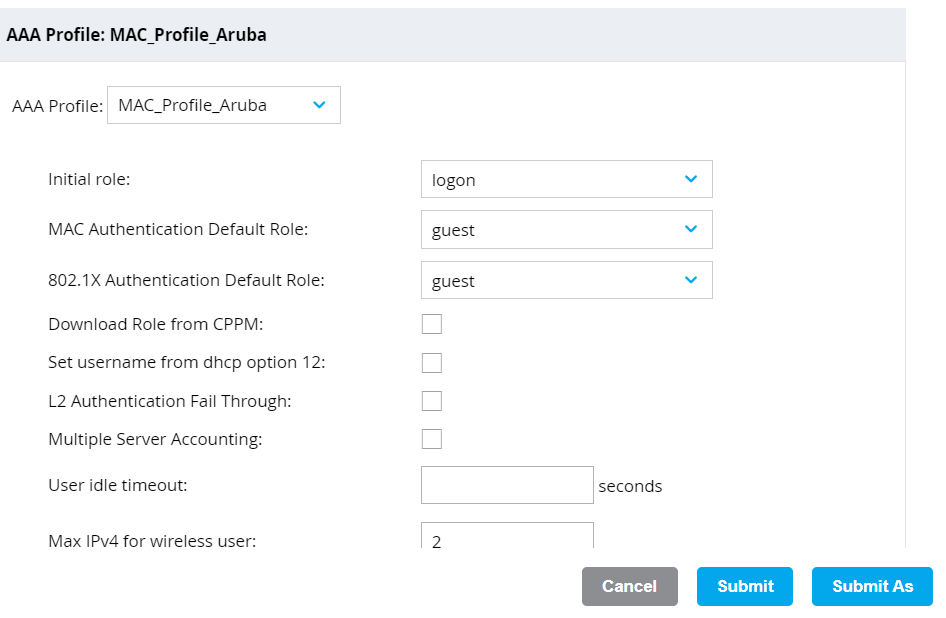
Task: Expand MAC Authentication Default Role 'guest' list
Action: 567,229
